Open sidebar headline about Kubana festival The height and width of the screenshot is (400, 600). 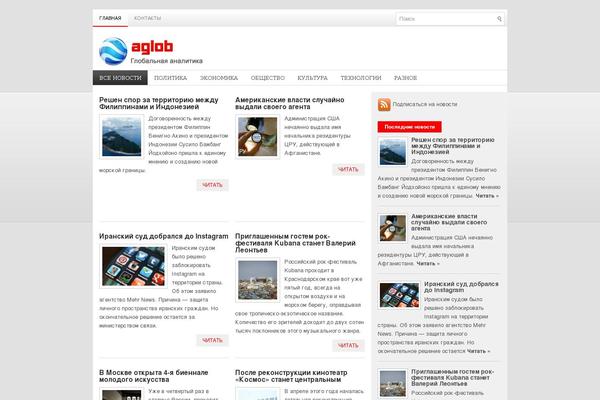coord(452,377)
